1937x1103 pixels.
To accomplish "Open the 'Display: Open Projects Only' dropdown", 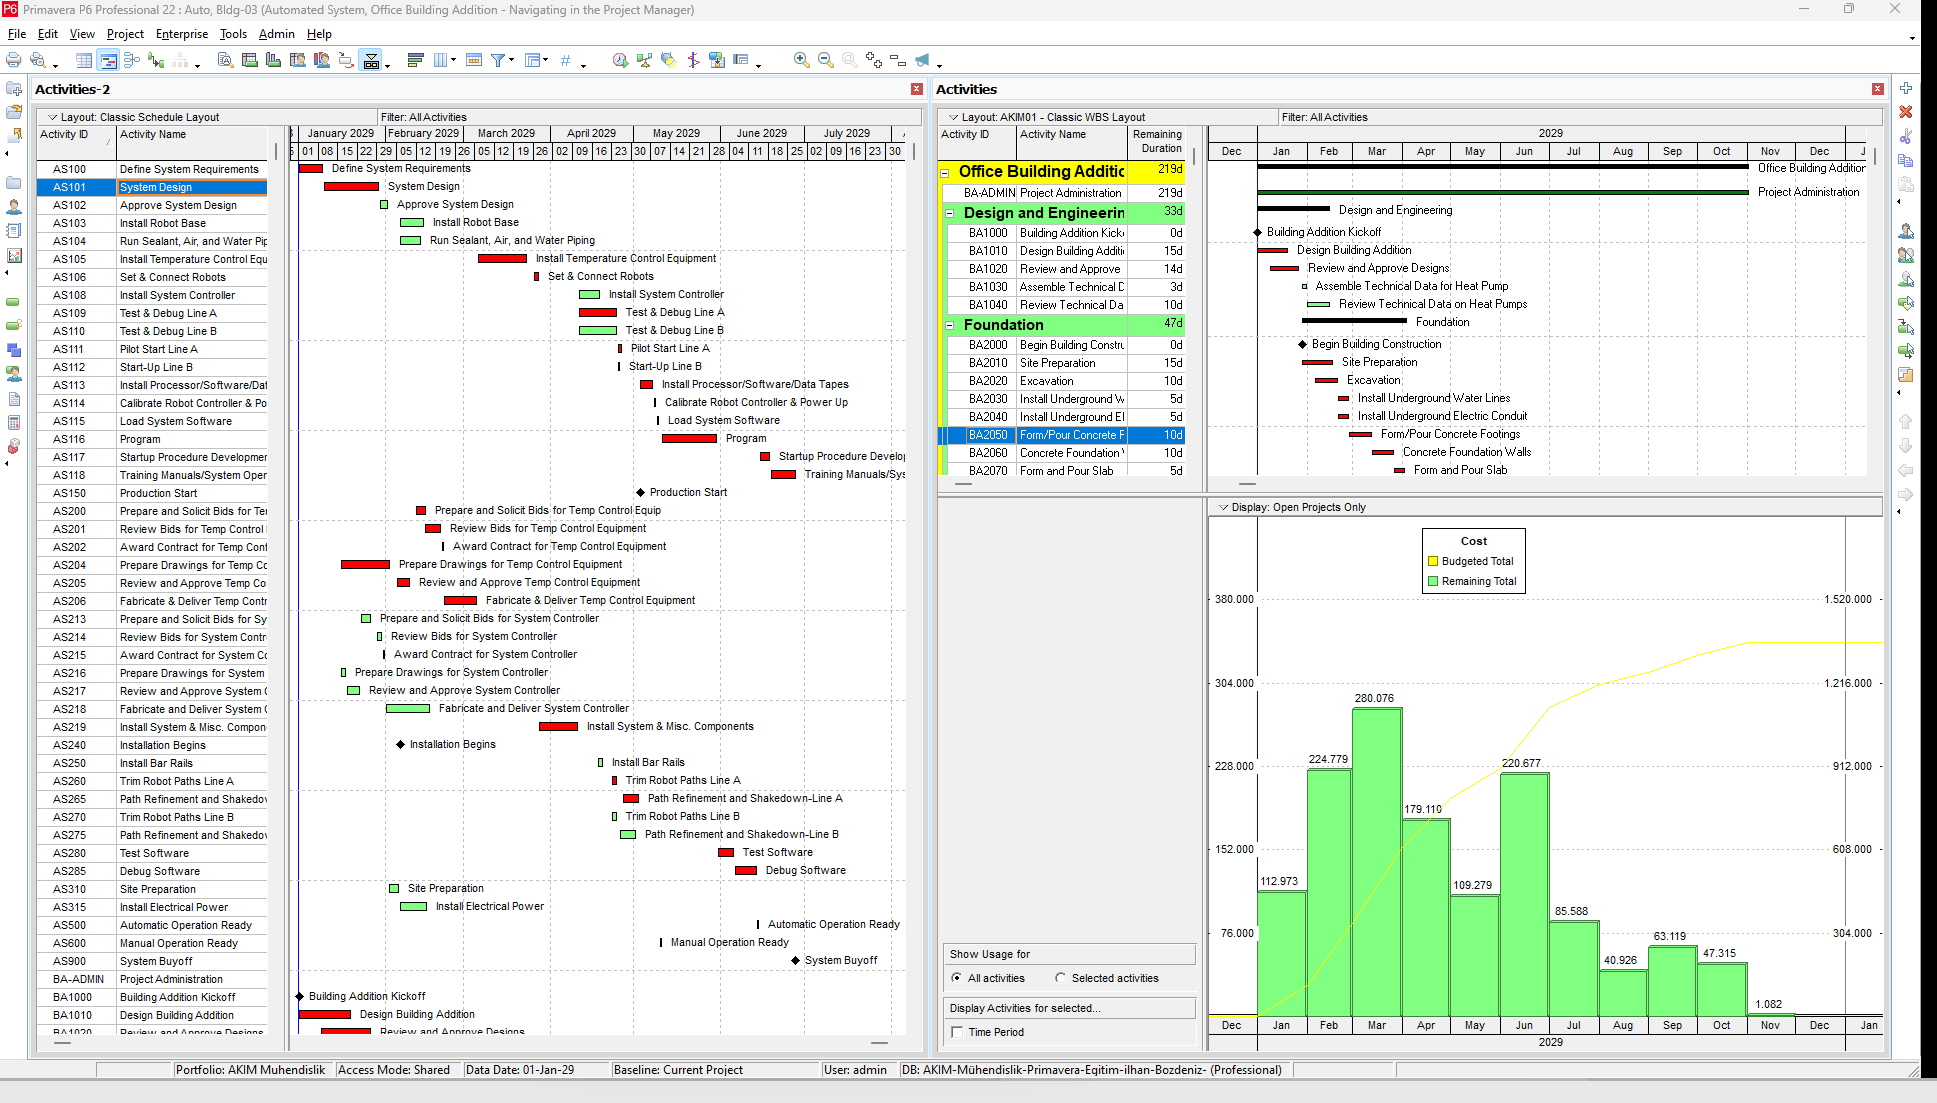I will pos(1224,507).
